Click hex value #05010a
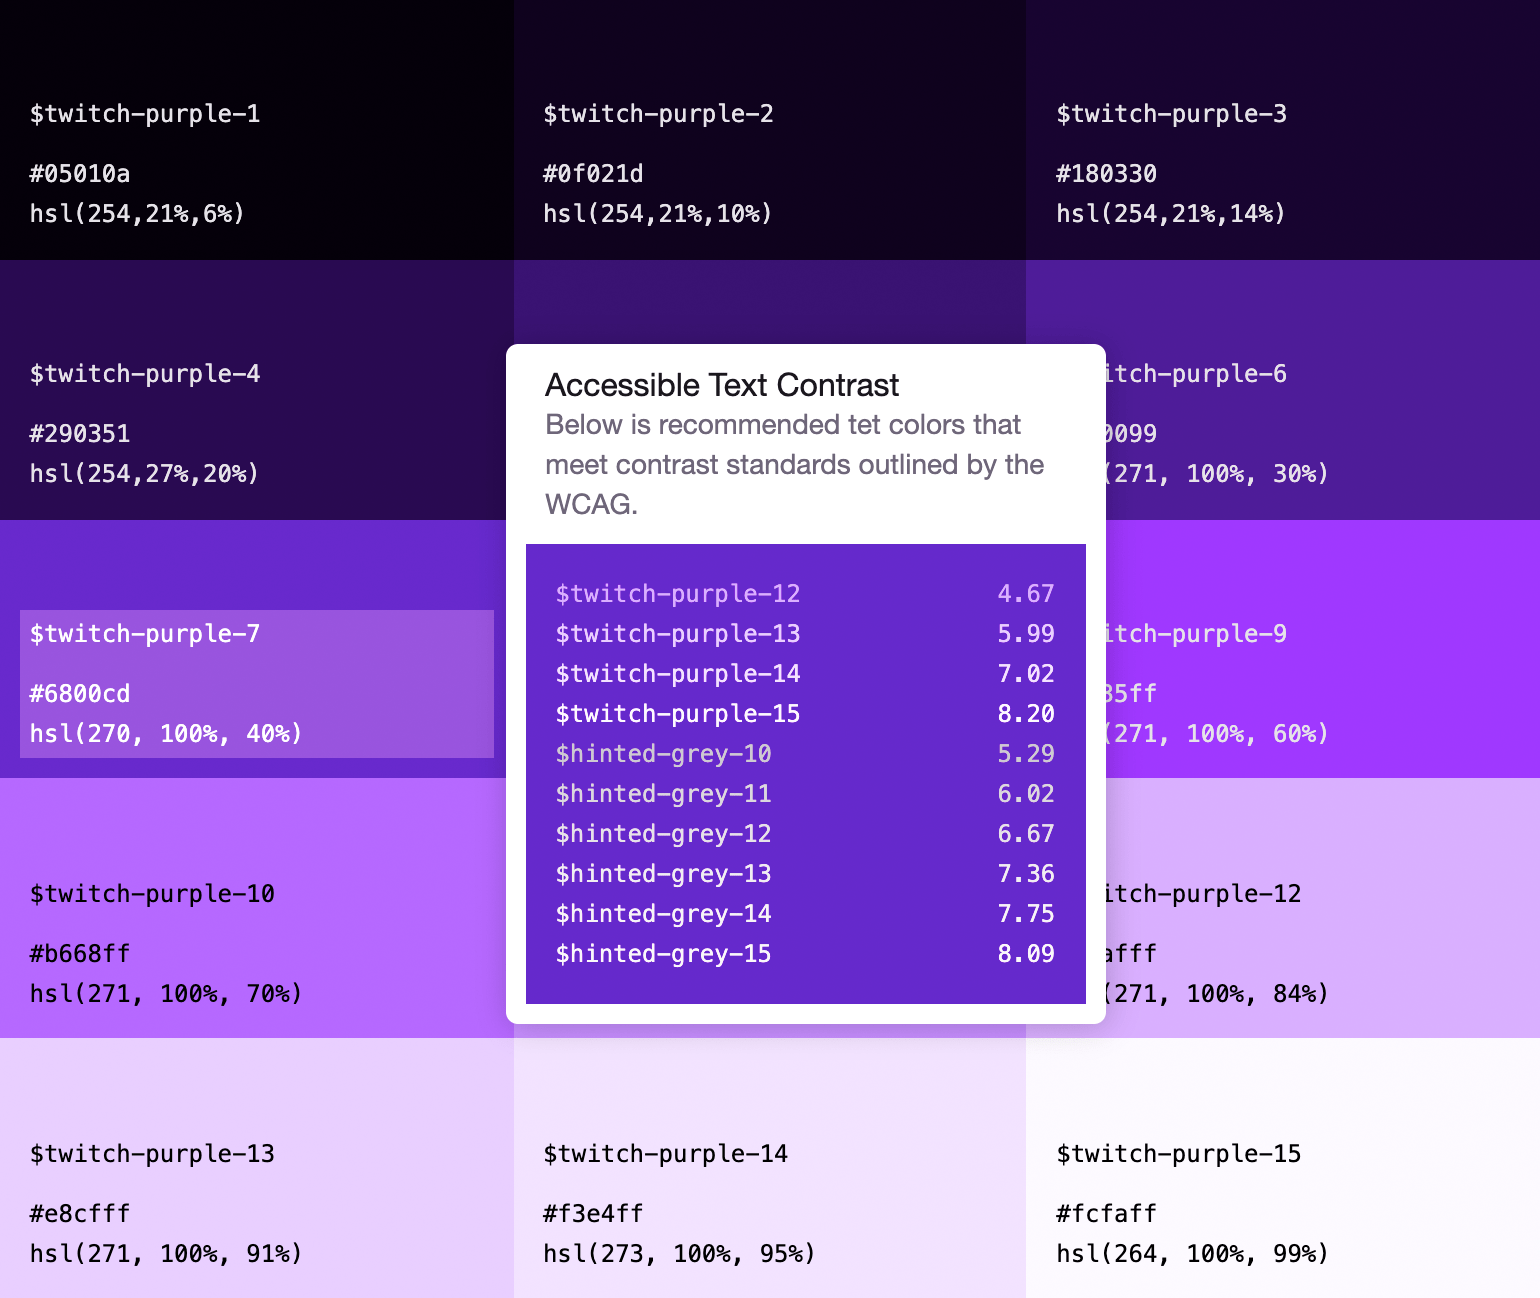The image size is (1540, 1298). tap(80, 174)
